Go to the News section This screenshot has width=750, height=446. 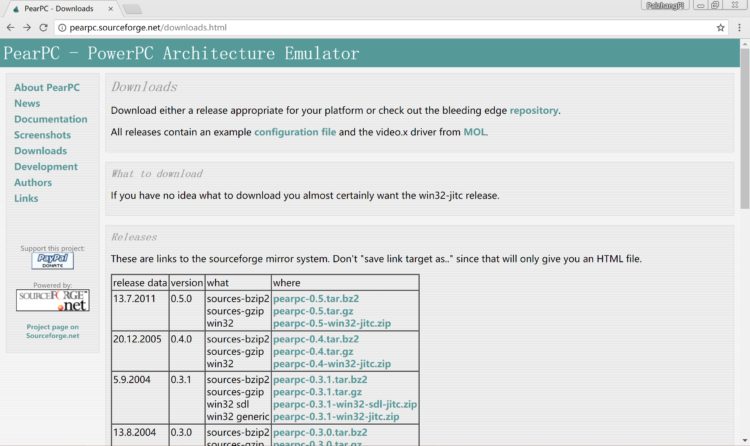tap(27, 103)
